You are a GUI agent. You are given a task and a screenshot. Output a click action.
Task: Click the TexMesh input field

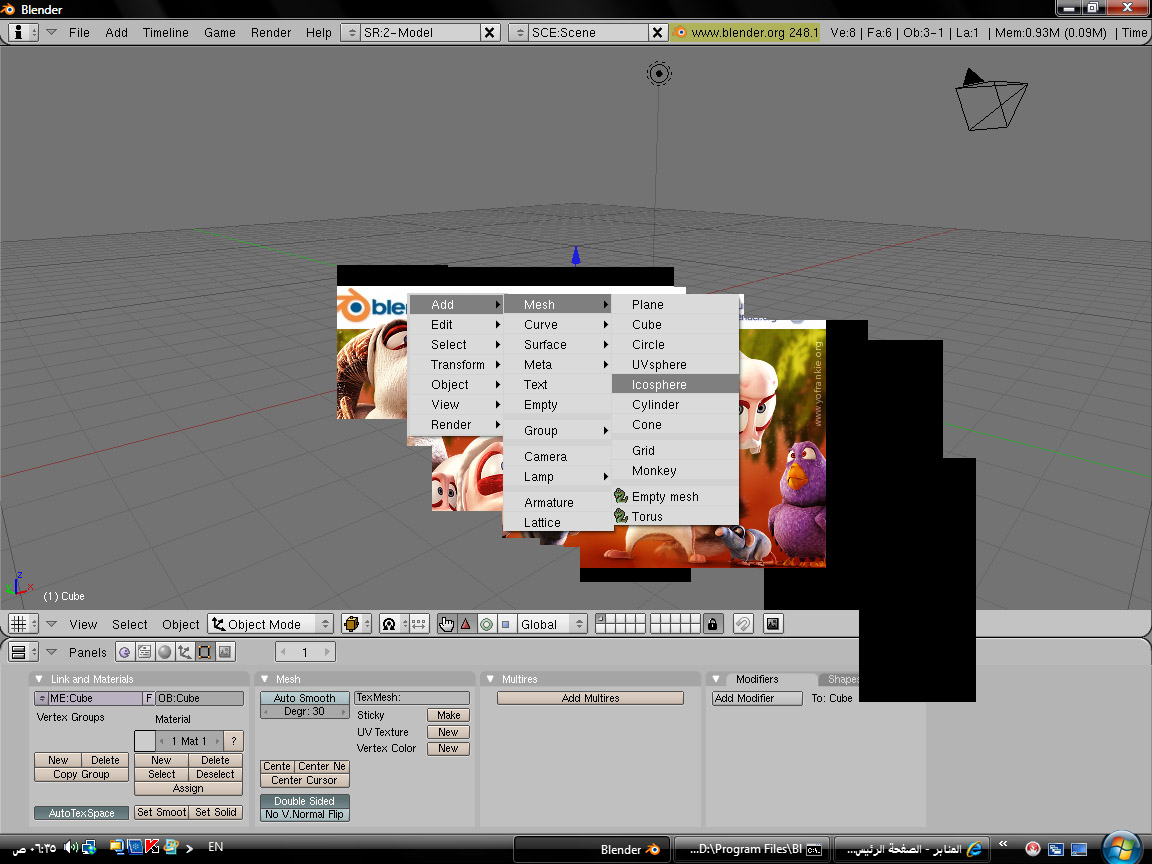point(411,697)
